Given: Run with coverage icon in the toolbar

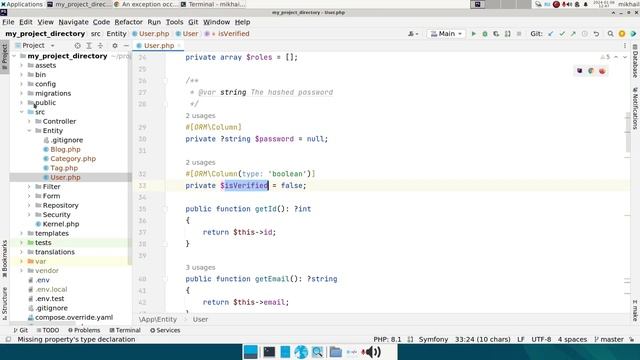Looking at the screenshot, I should [496, 34].
